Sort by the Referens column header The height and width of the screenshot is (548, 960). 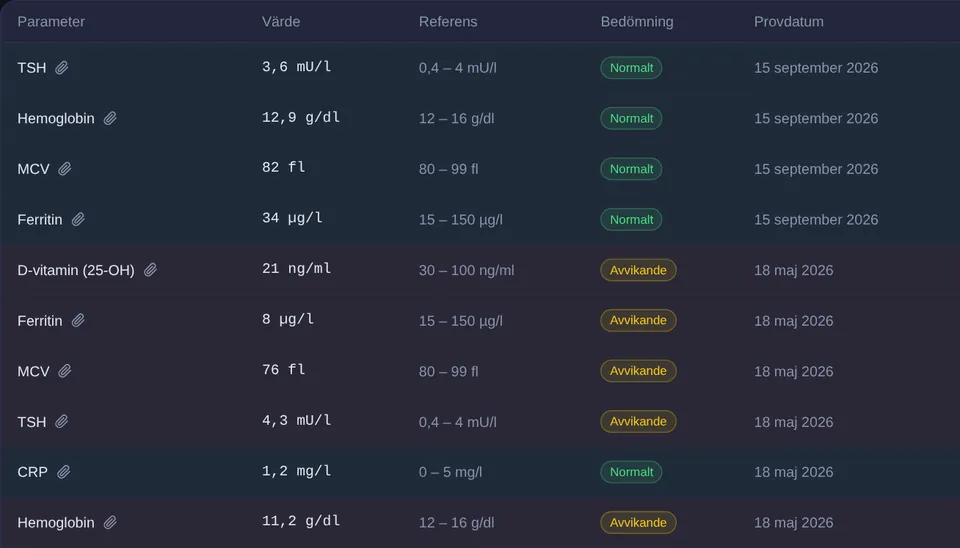click(448, 21)
